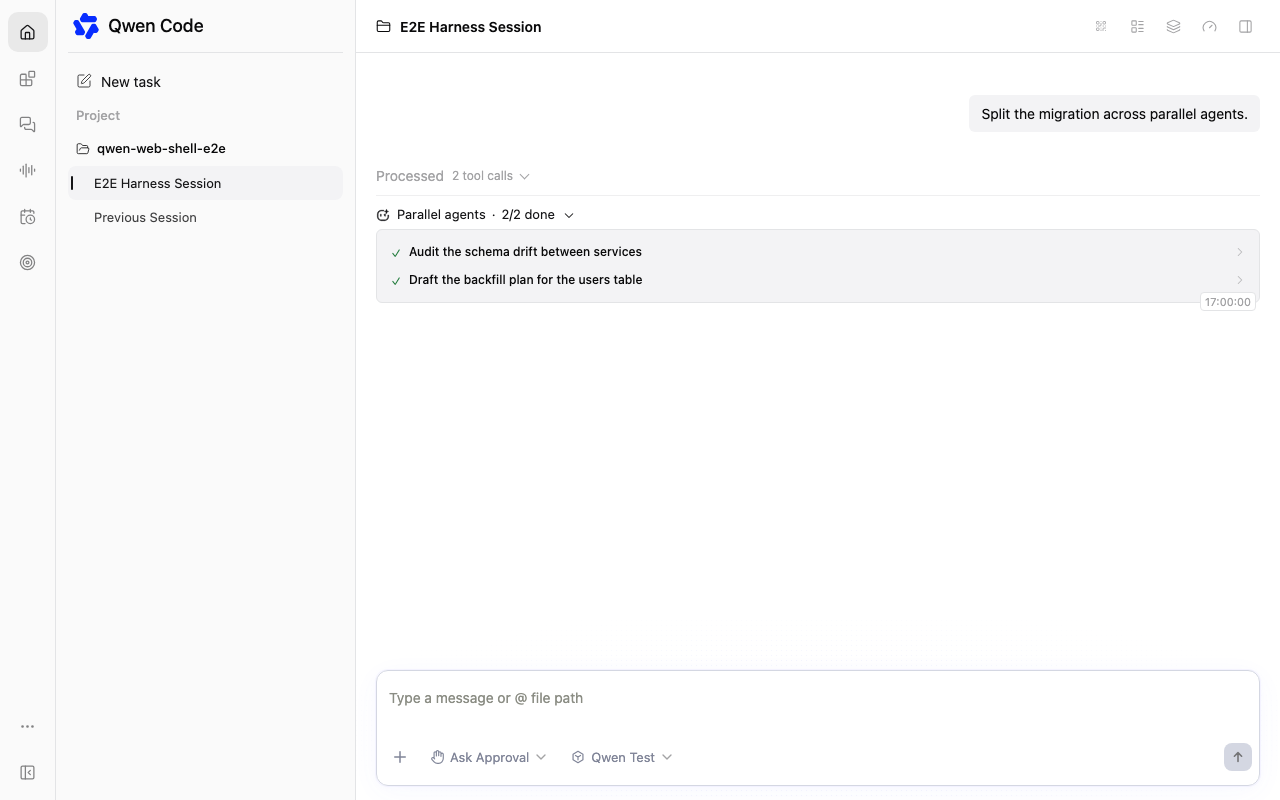Screen dimensions: 1280x800
Task: Click the 'Processed' status label
Action: (x=410, y=176)
